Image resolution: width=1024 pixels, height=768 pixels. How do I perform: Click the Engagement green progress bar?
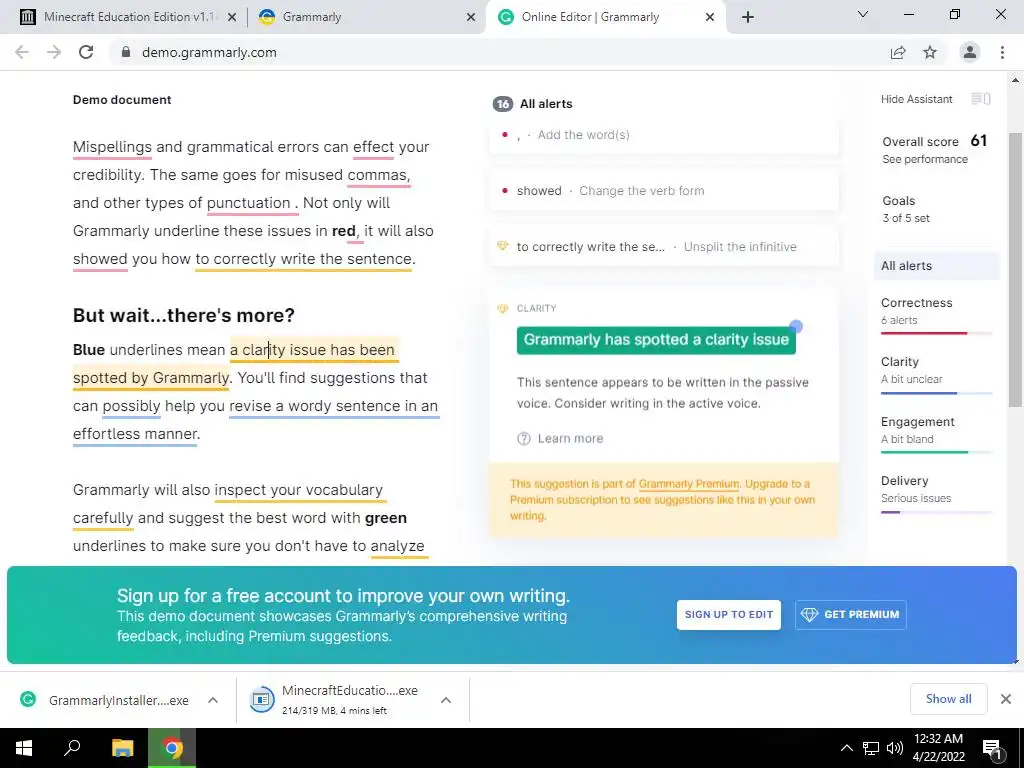936,452
